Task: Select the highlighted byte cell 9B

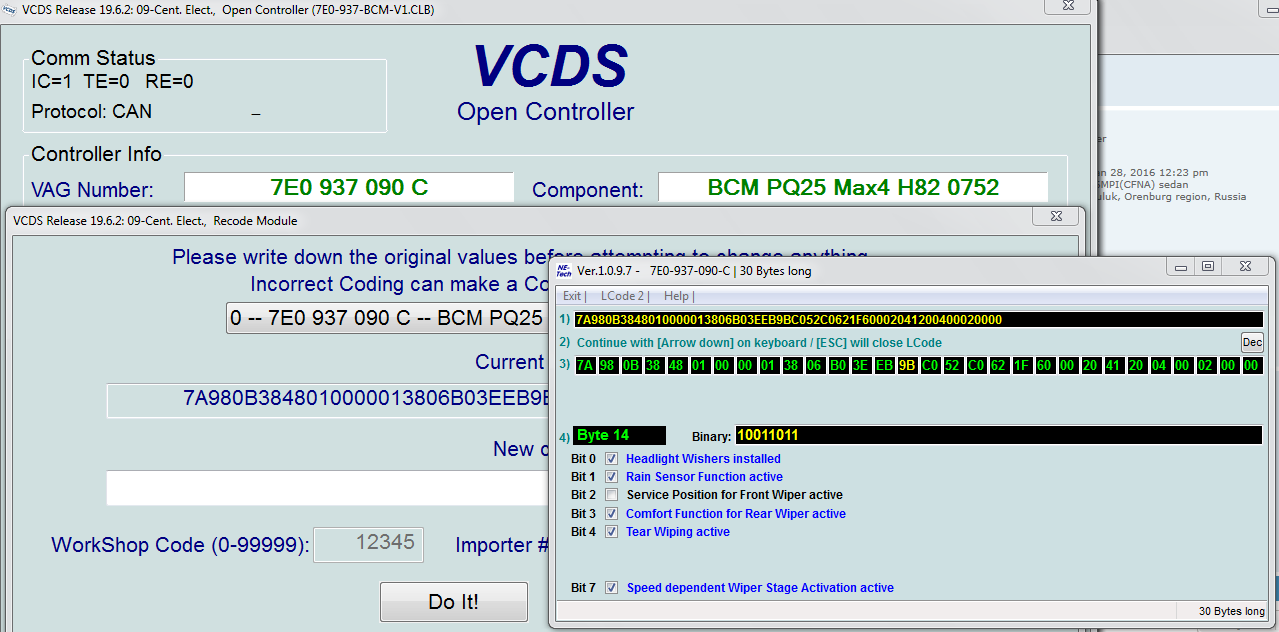Action: tap(907, 365)
